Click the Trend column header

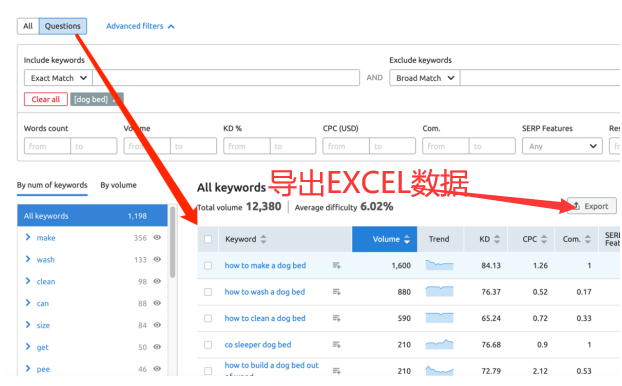pos(439,239)
